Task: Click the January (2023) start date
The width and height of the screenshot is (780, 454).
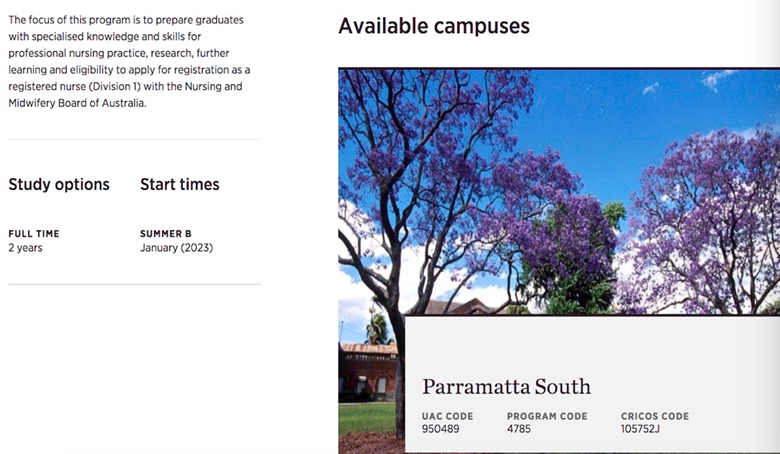Action: tap(177, 248)
